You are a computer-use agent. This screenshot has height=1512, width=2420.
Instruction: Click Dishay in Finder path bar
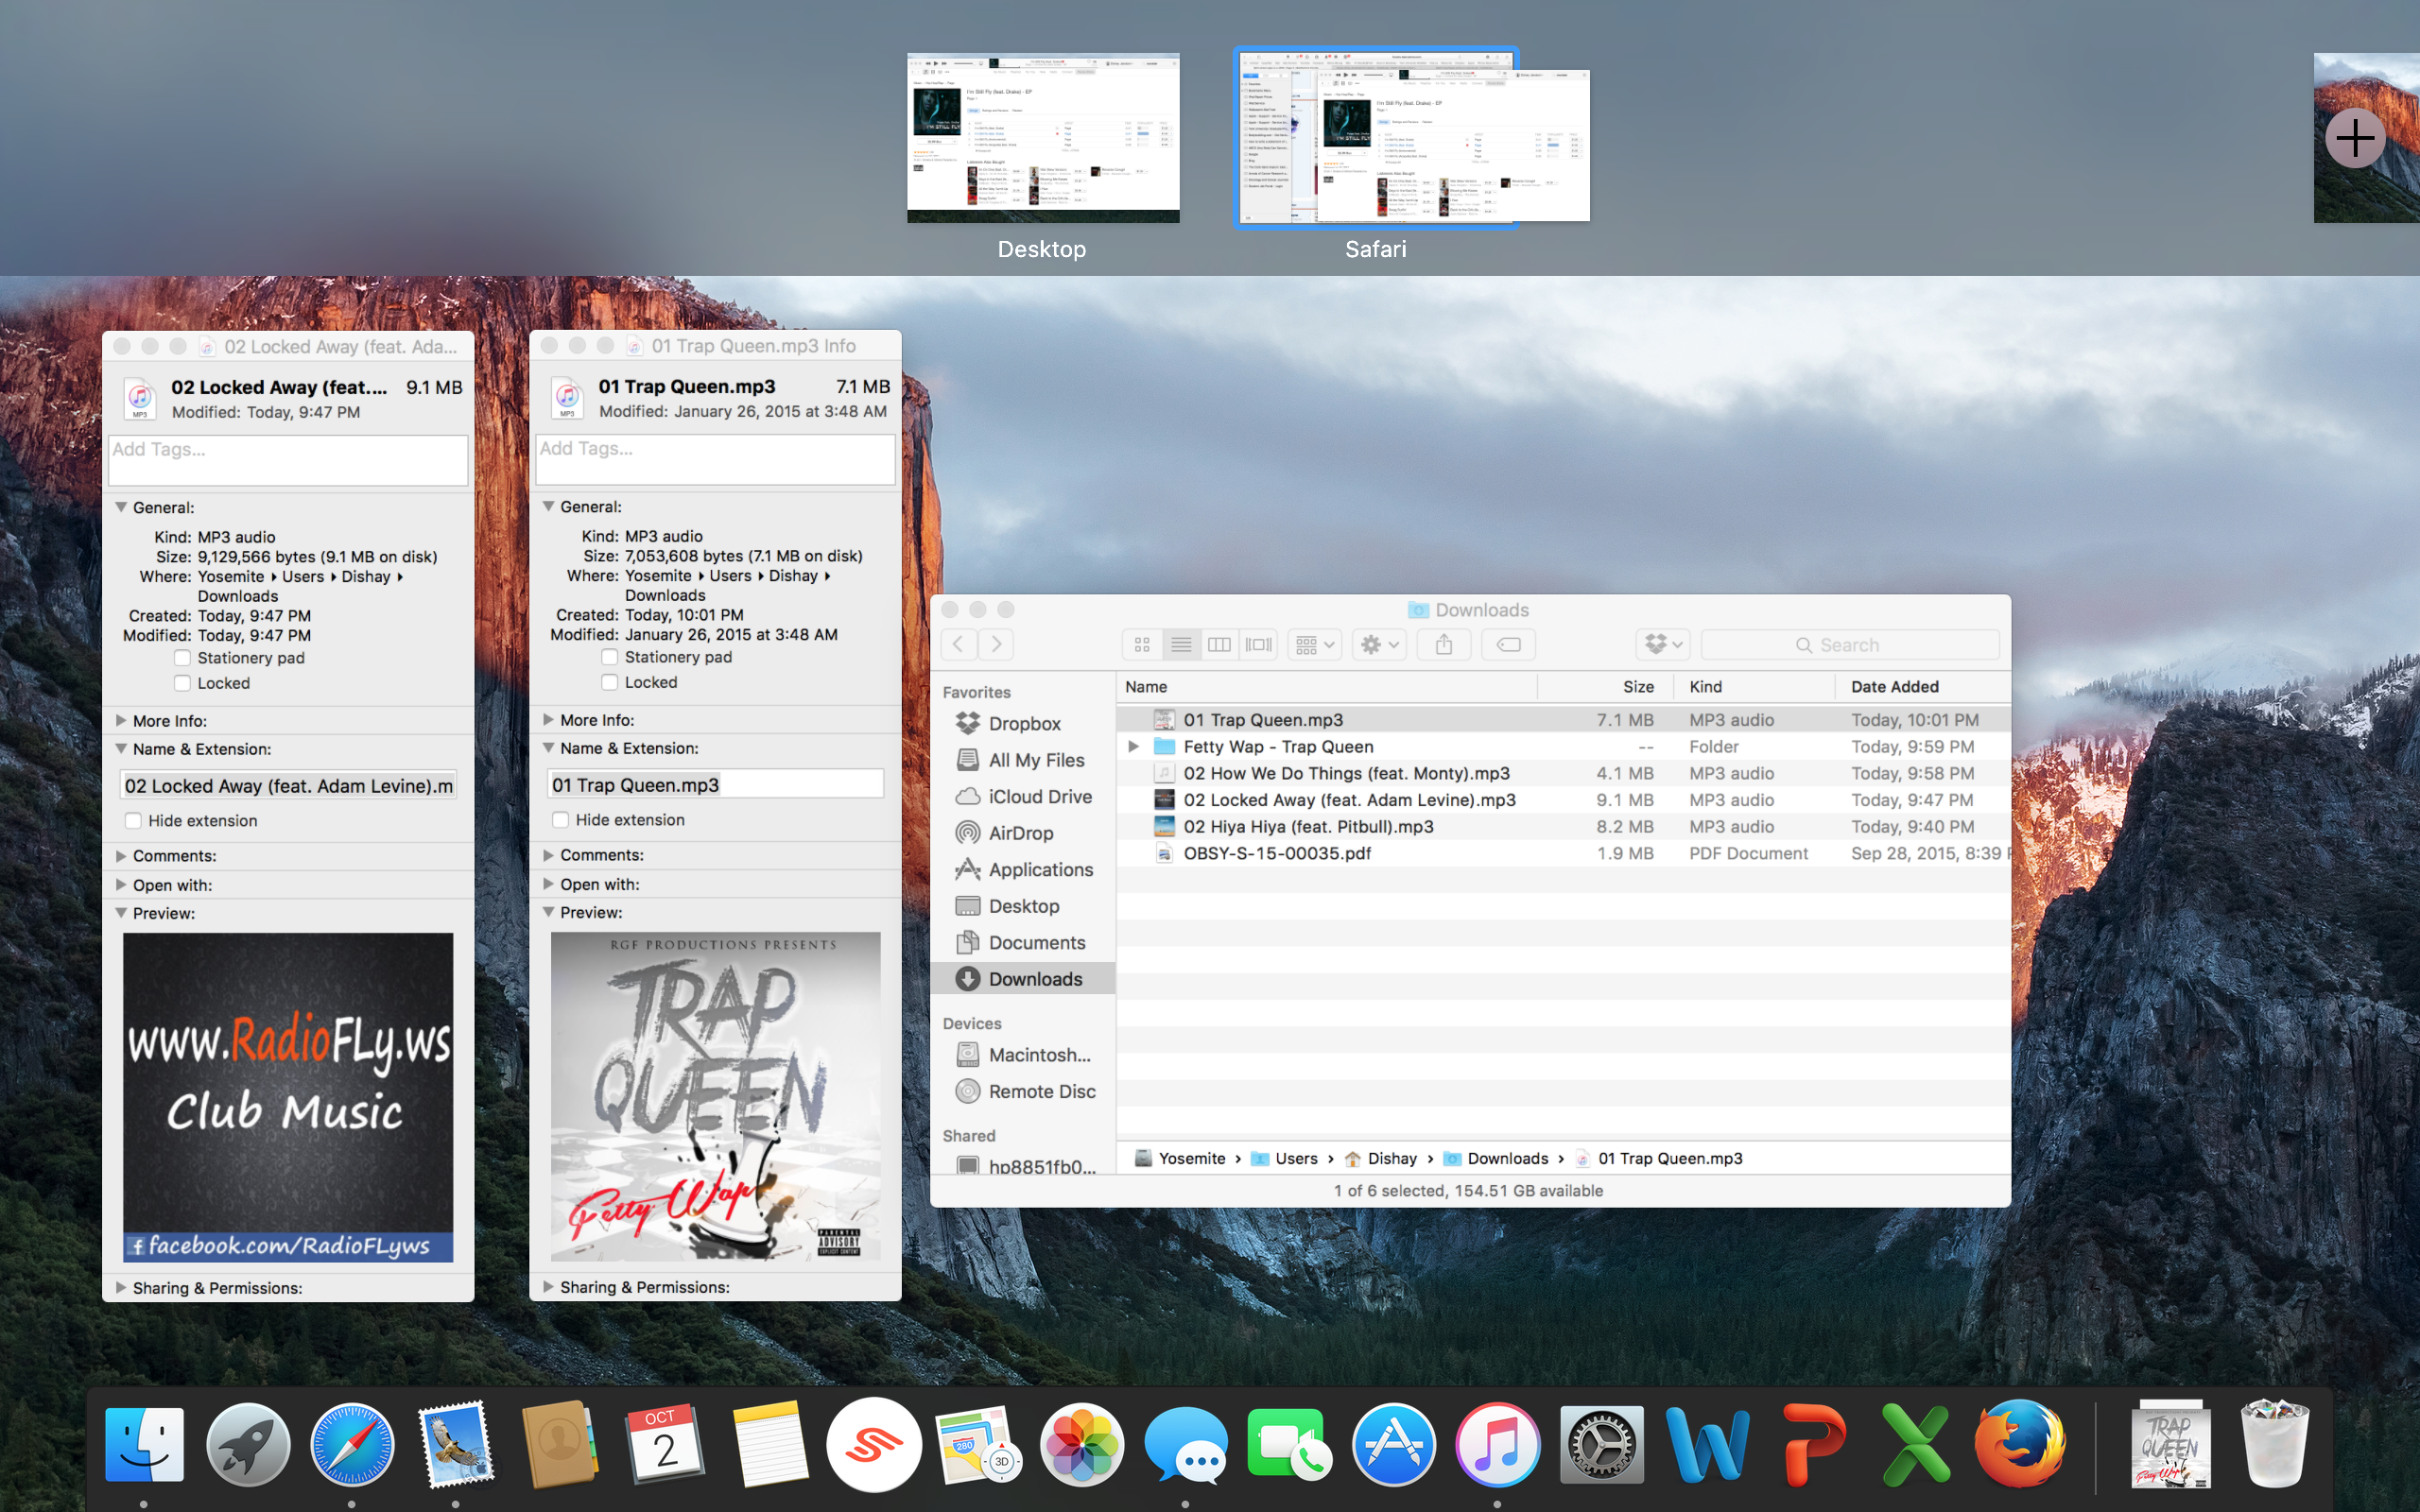pos(1381,1158)
